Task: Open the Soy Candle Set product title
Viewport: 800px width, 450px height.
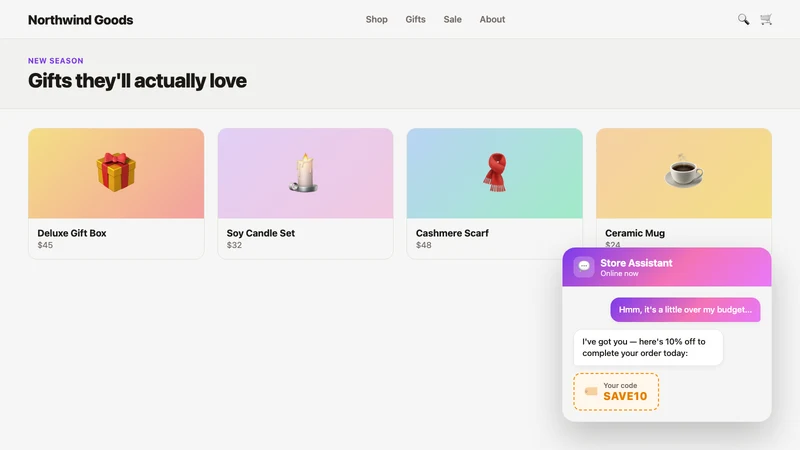Action: (x=261, y=233)
